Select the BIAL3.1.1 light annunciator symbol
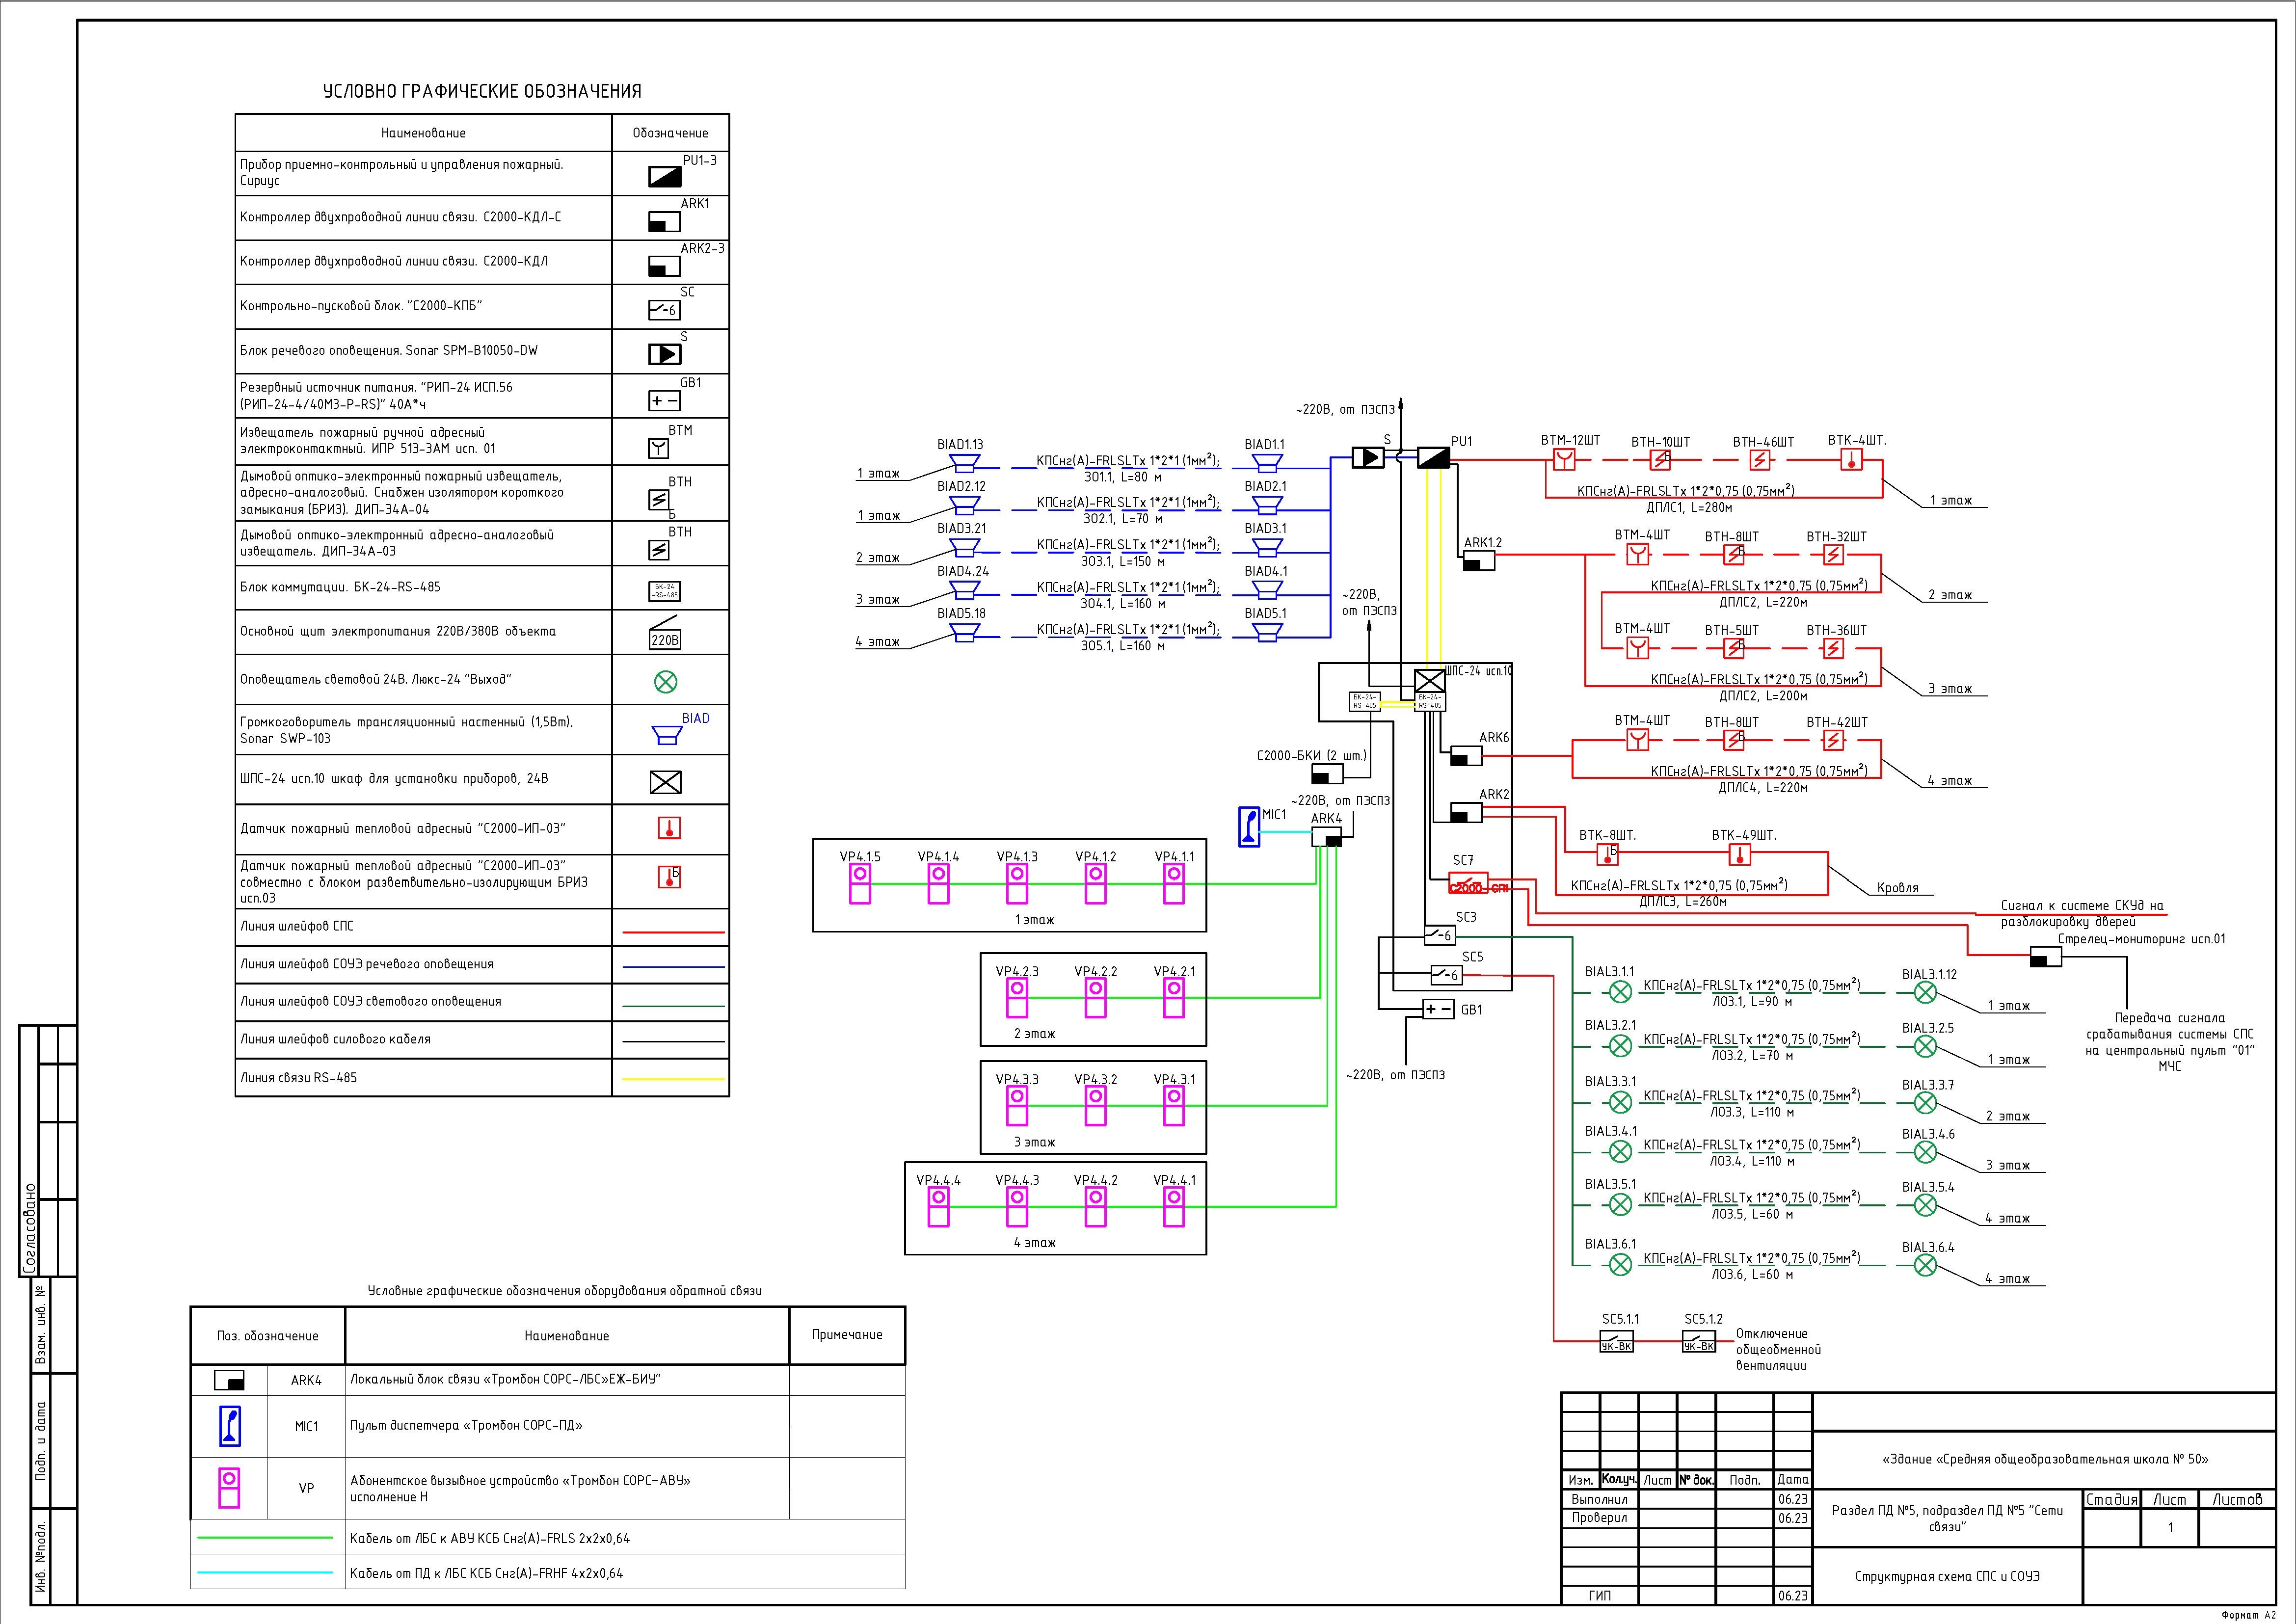Viewport: 2296px width, 1624px height. pos(1620,992)
